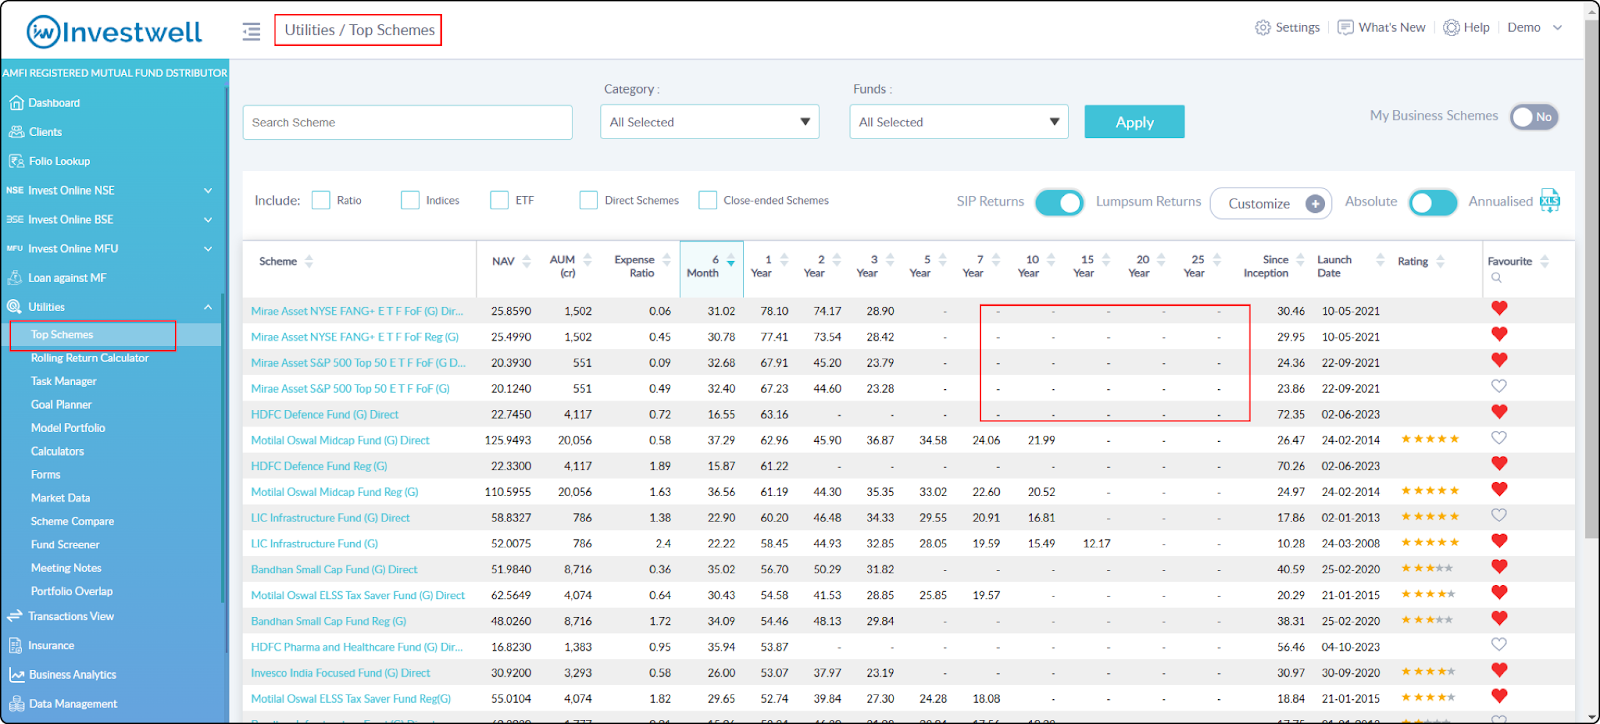Screen dimensions: 1600x724
Task: Collapse sidebar using hamburger menu icon
Action: tap(251, 31)
